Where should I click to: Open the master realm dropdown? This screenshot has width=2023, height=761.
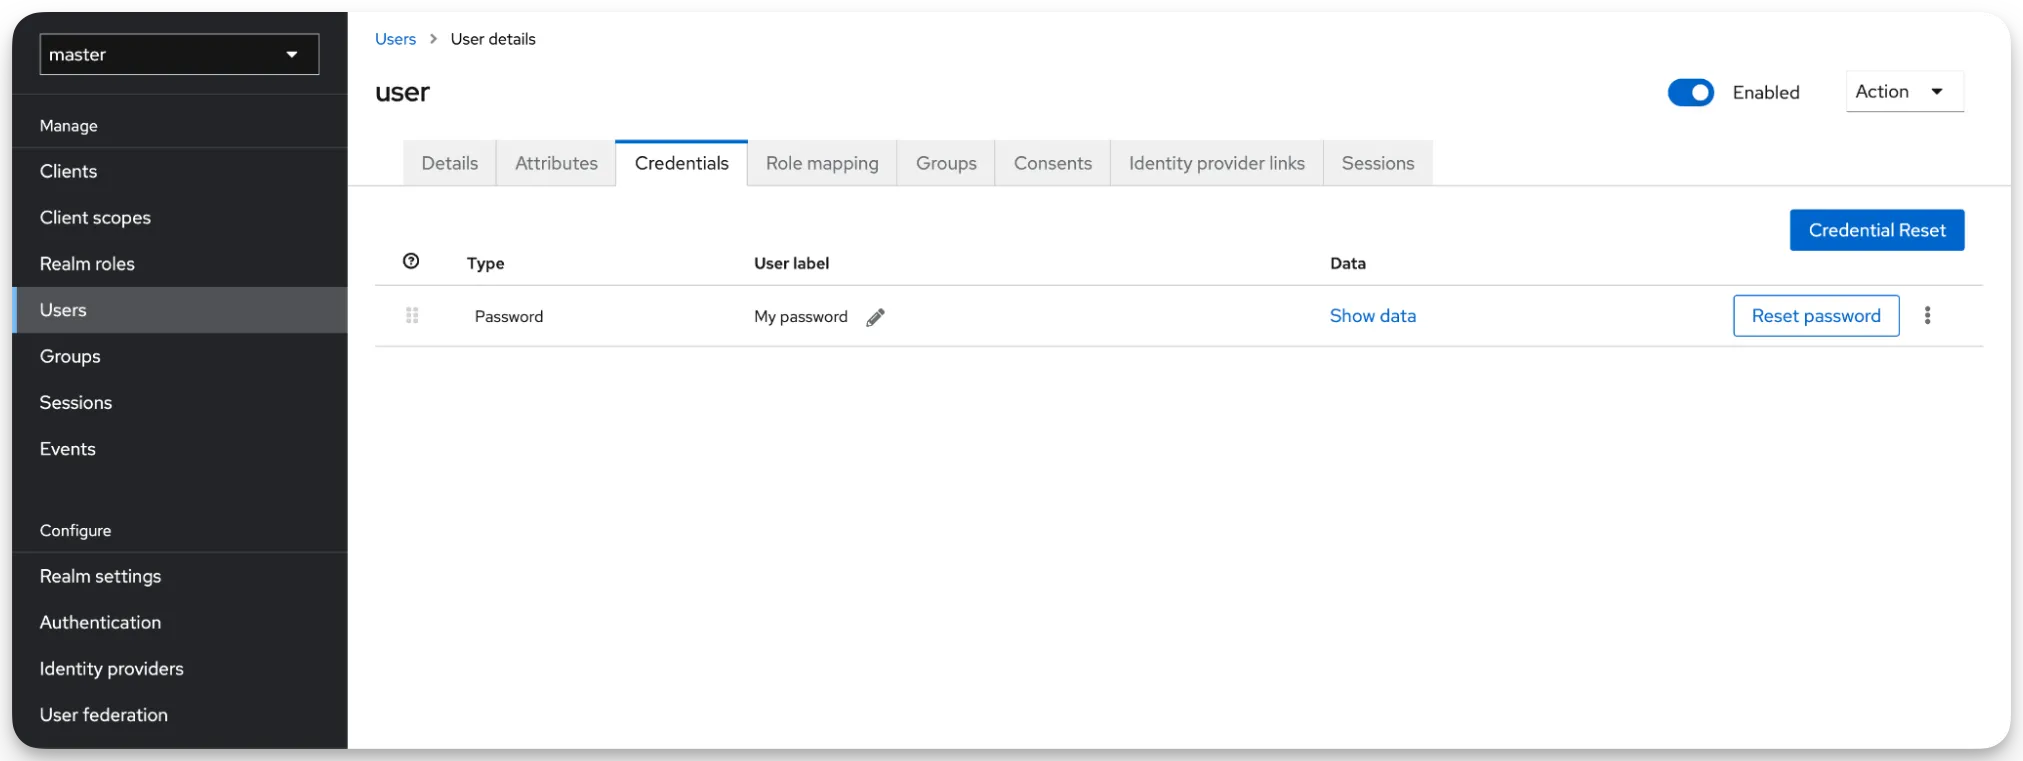click(179, 55)
